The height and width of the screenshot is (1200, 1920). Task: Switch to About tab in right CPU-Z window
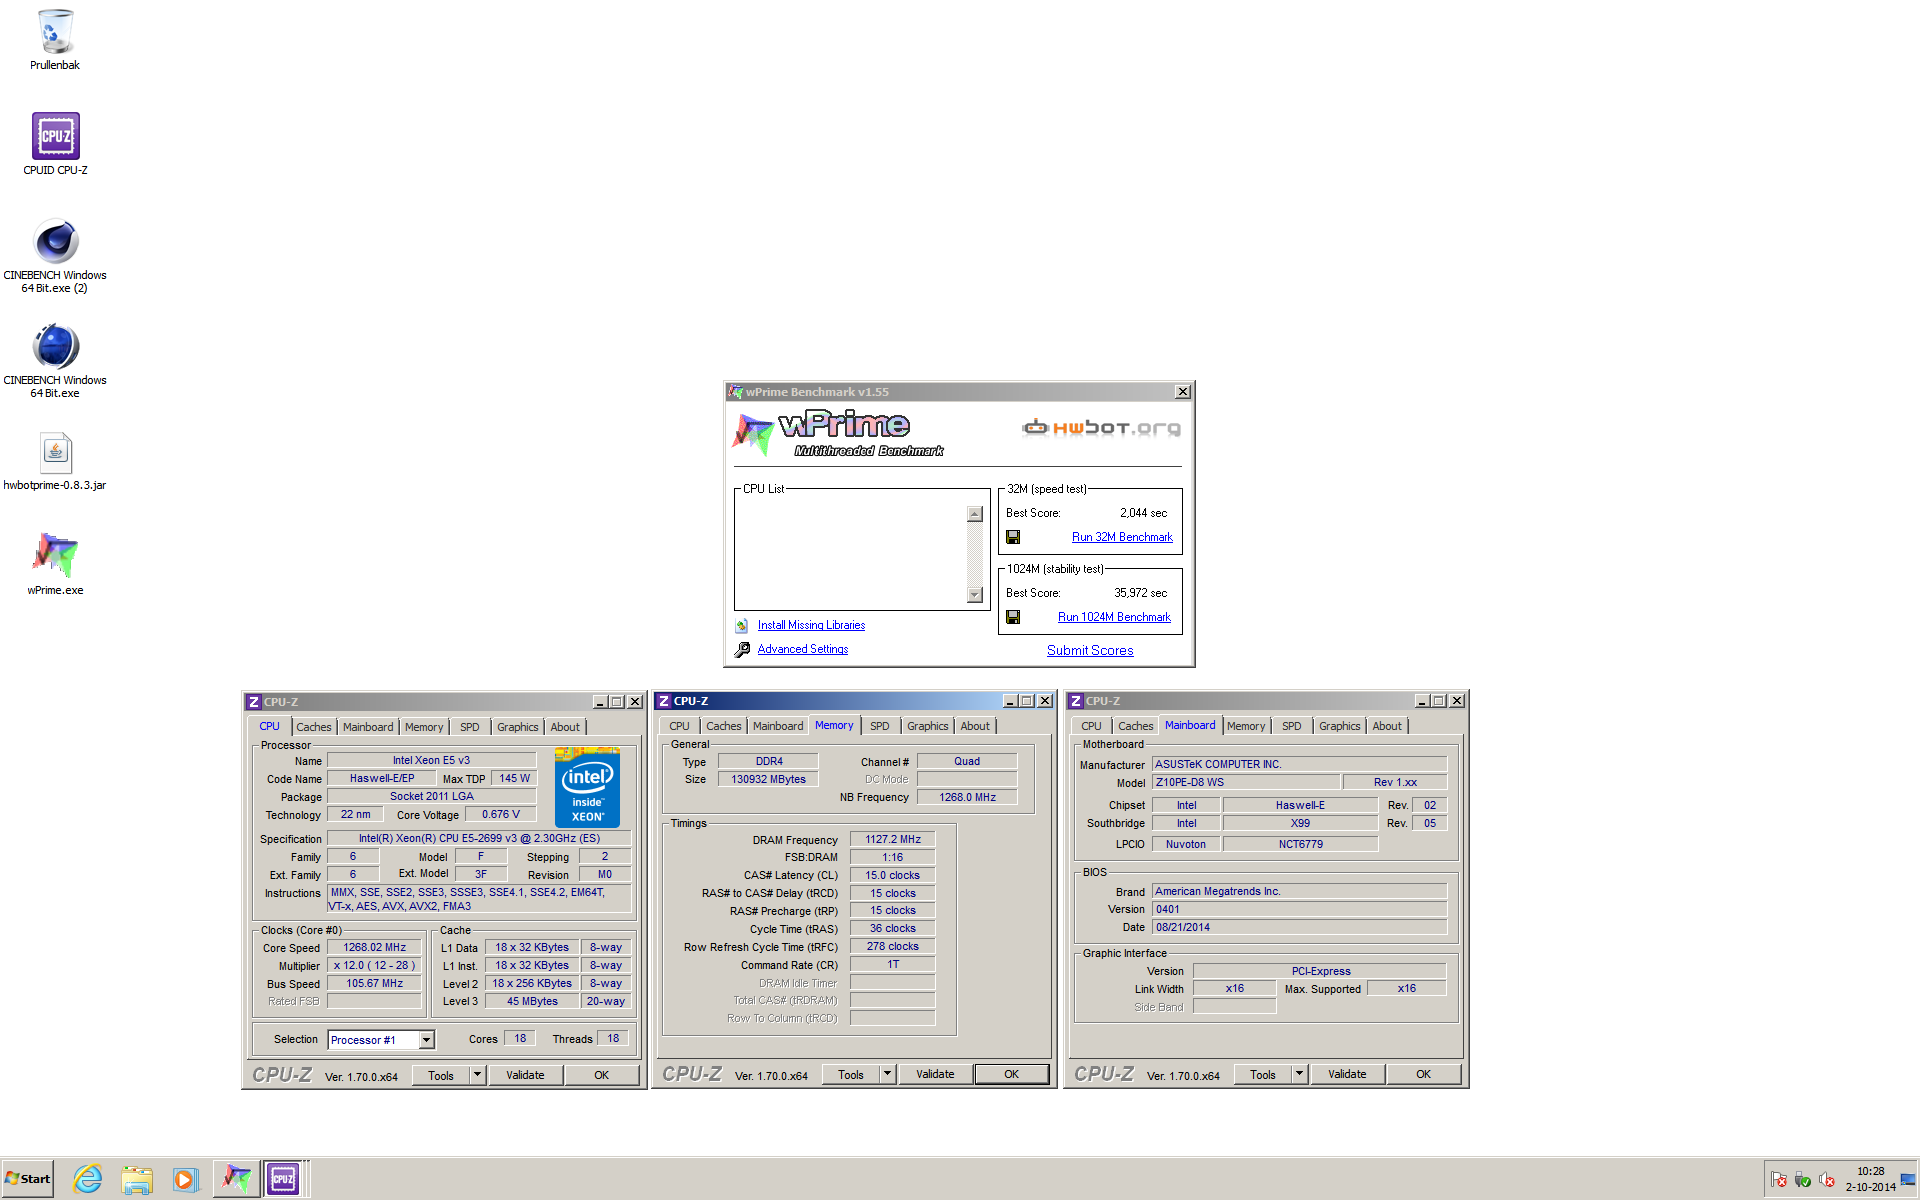[x=1386, y=726]
